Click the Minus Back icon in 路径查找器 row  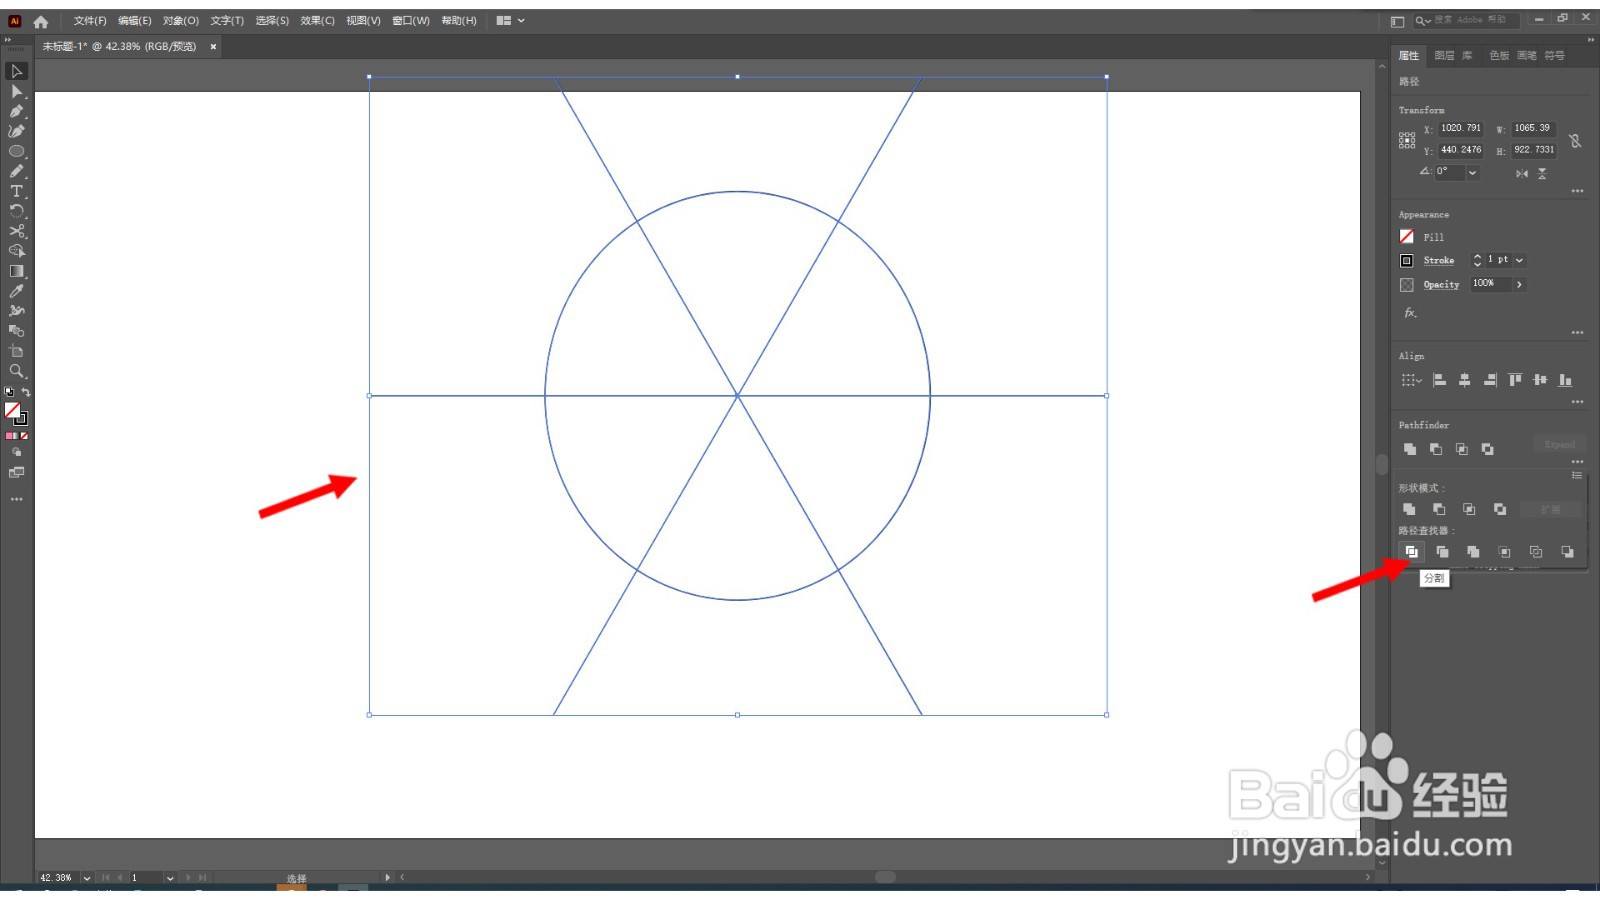pyautogui.click(x=1567, y=552)
